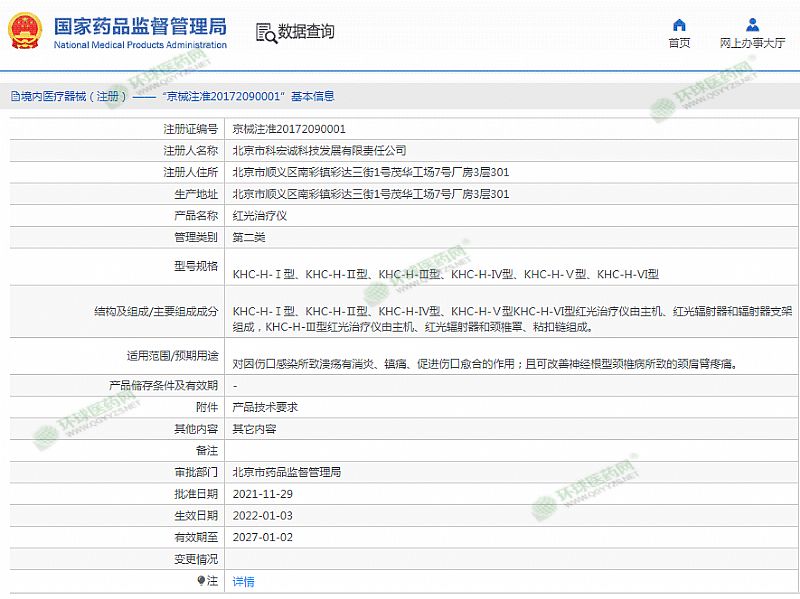The width and height of the screenshot is (800, 599).
Task: Click the national emblem logo
Action: pyautogui.click(x=26, y=31)
